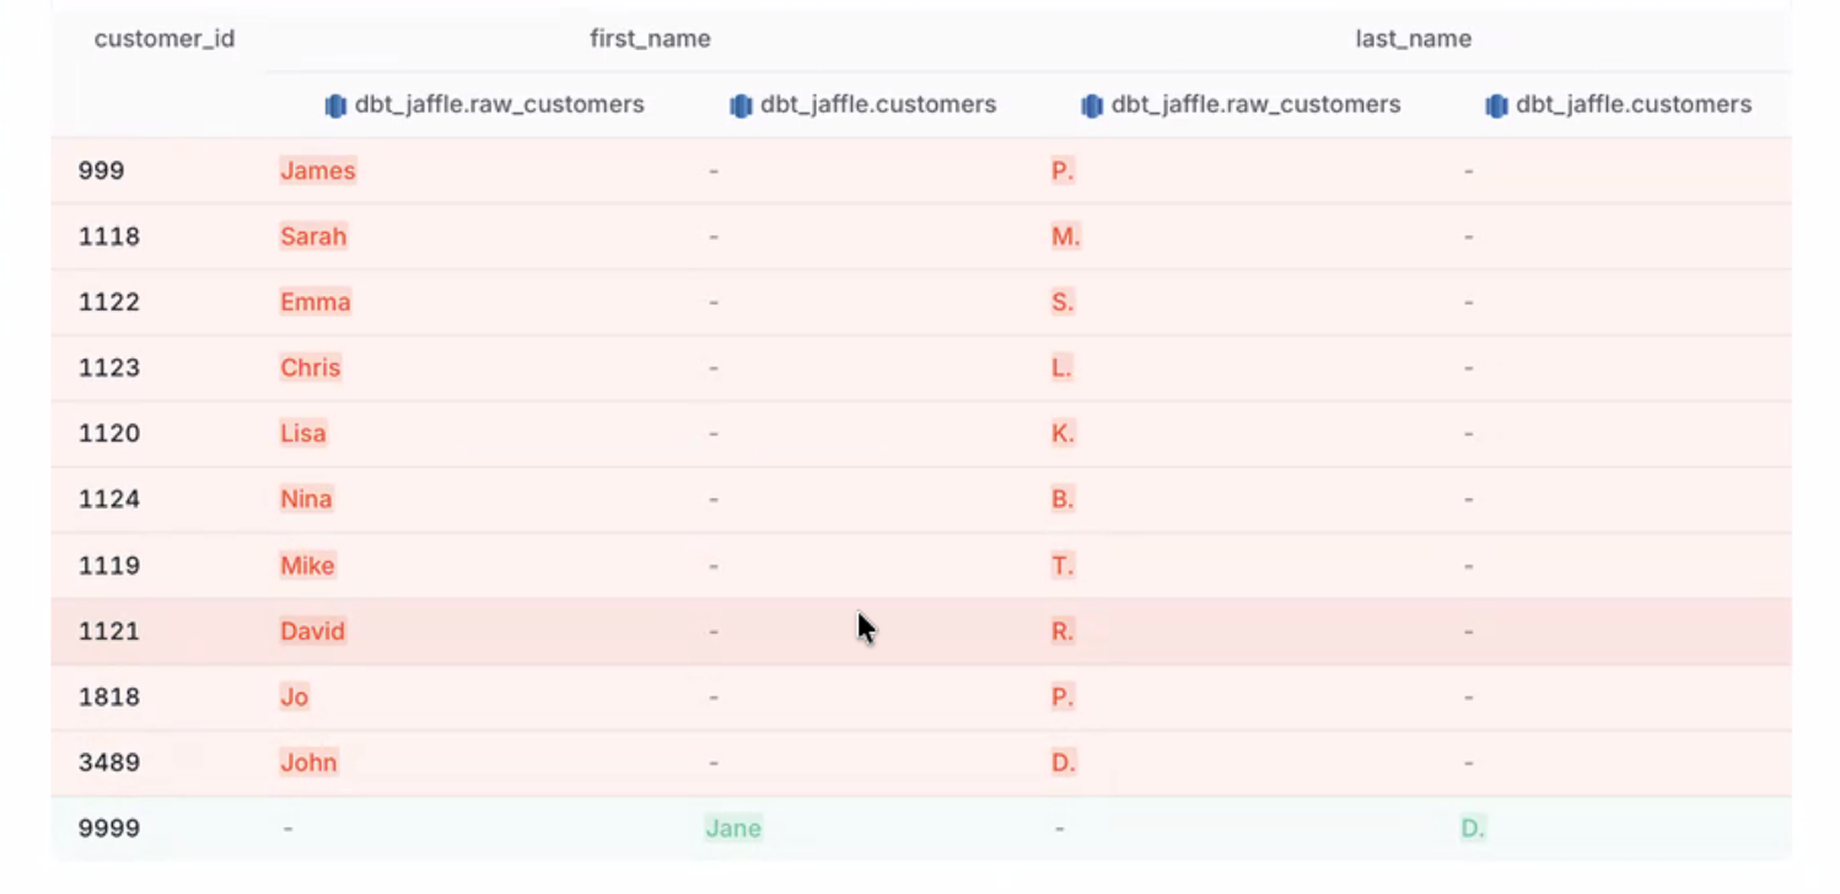Click customer ID 9999 cell
This screenshot has width=1840, height=894.
point(109,828)
